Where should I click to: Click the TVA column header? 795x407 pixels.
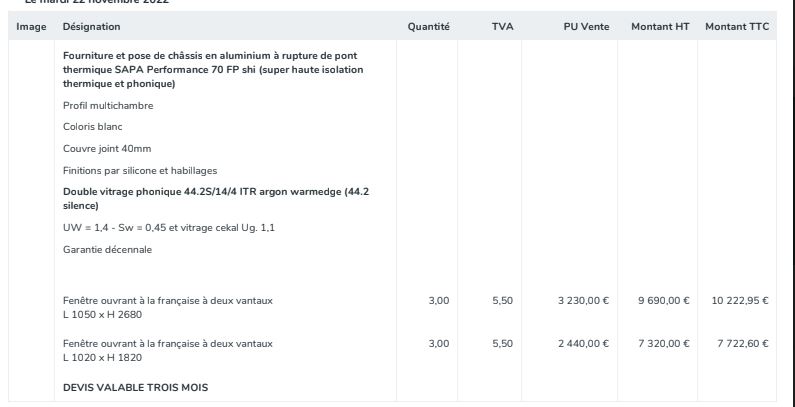click(502, 25)
